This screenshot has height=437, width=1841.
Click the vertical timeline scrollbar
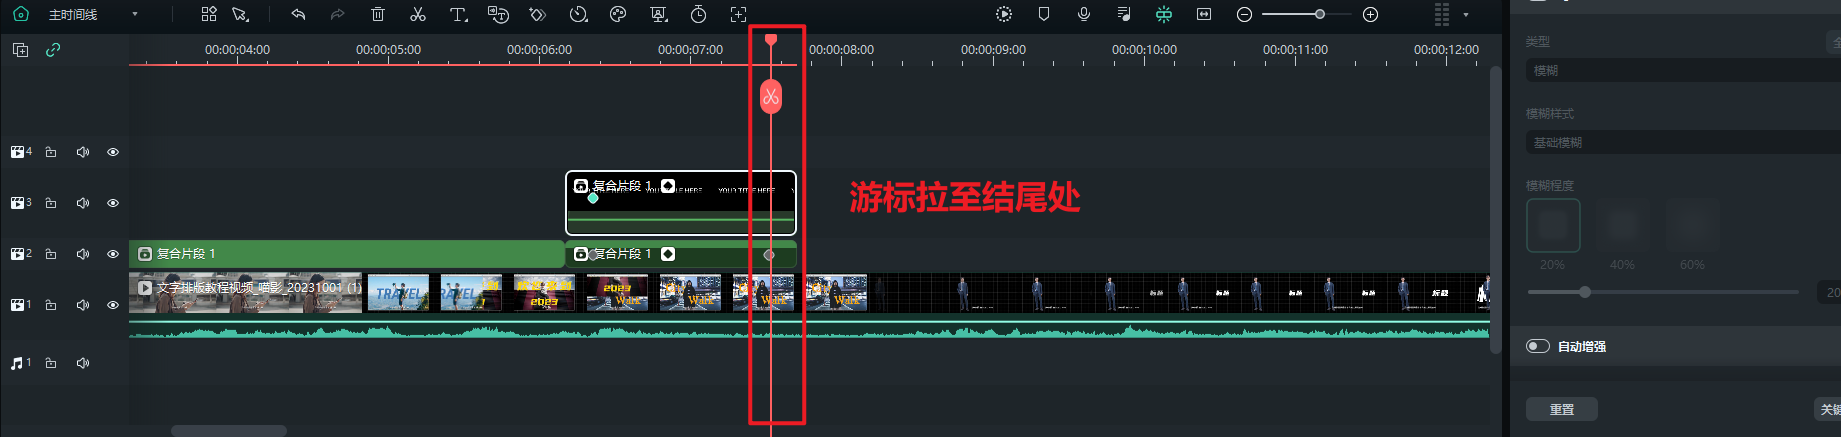(x=1496, y=210)
